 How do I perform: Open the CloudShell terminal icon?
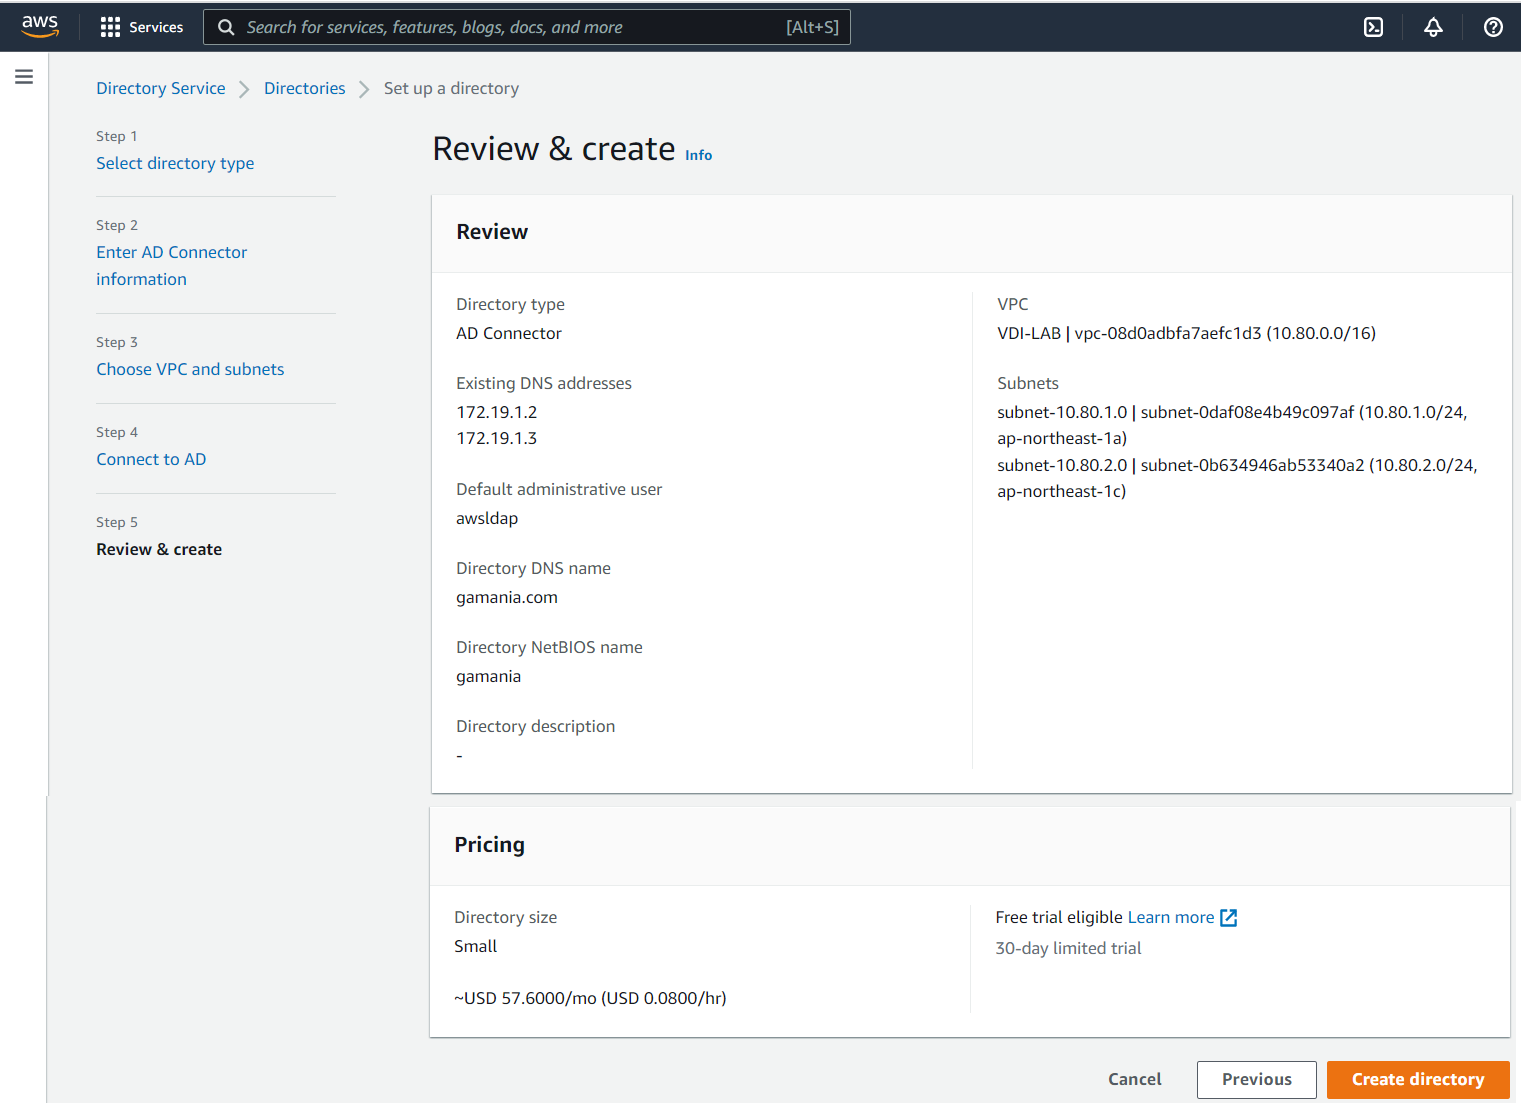(x=1373, y=27)
